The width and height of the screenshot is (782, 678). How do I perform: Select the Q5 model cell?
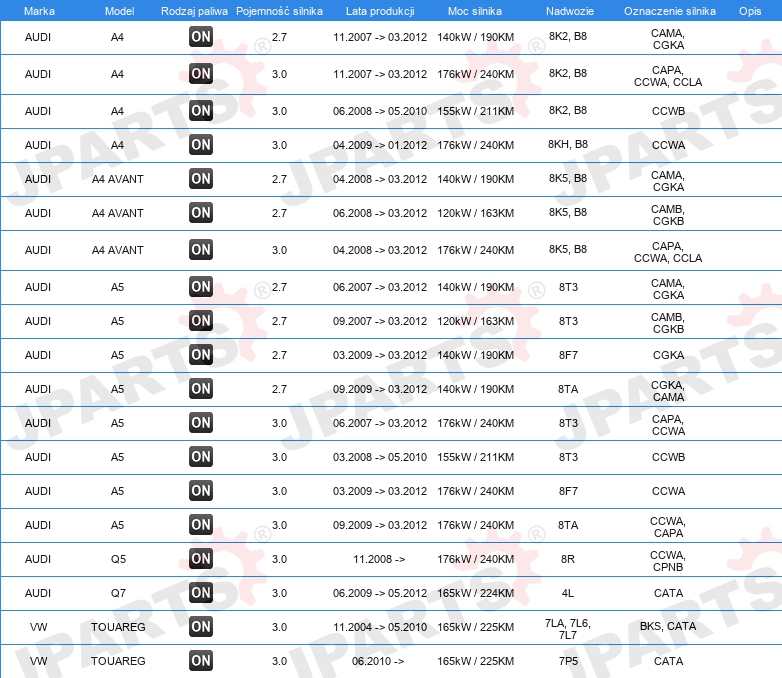coord(118,559)
